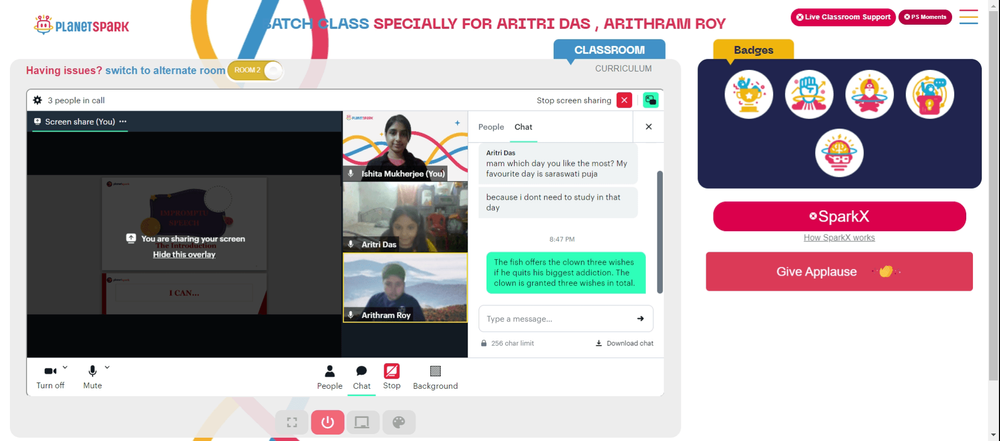
Task: Click the PlanetSpark logo
Action: (x=82, y=26)
